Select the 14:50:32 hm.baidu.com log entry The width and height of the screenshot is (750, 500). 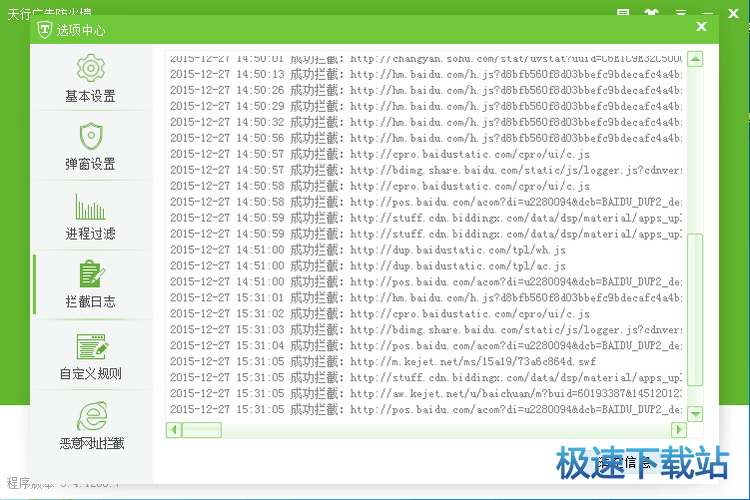click(426, 122)
